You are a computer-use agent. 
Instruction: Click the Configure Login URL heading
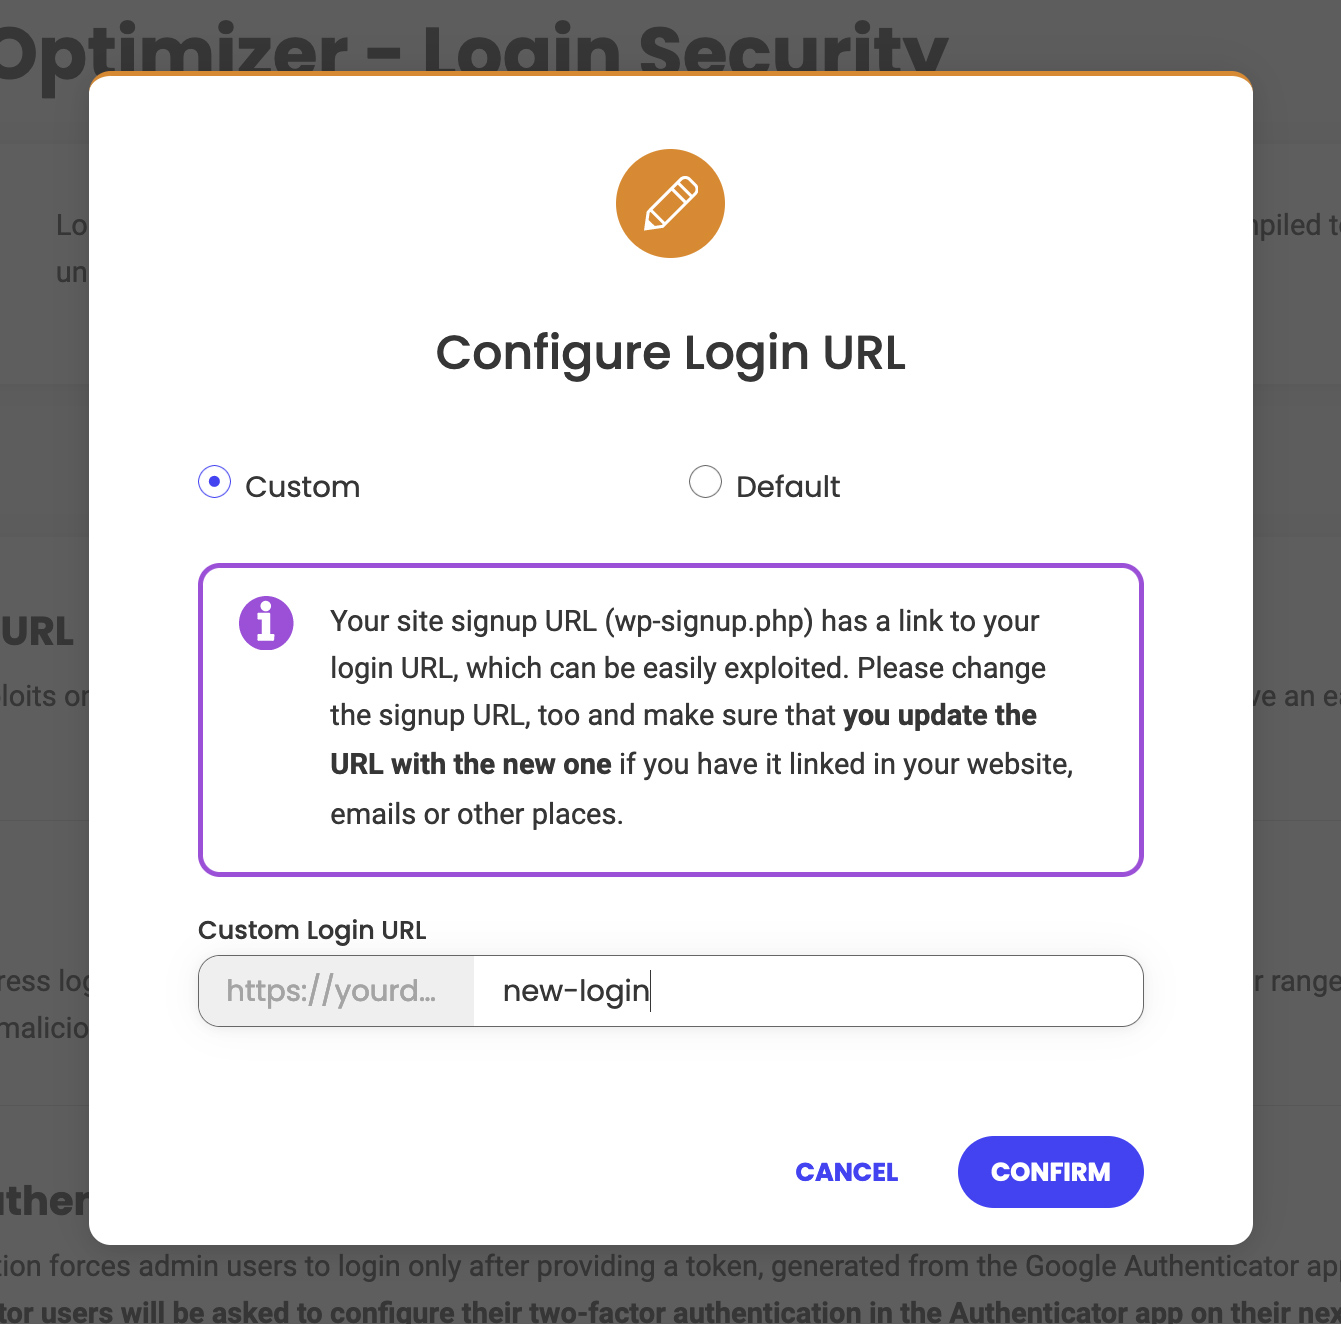tap(671, 353)
